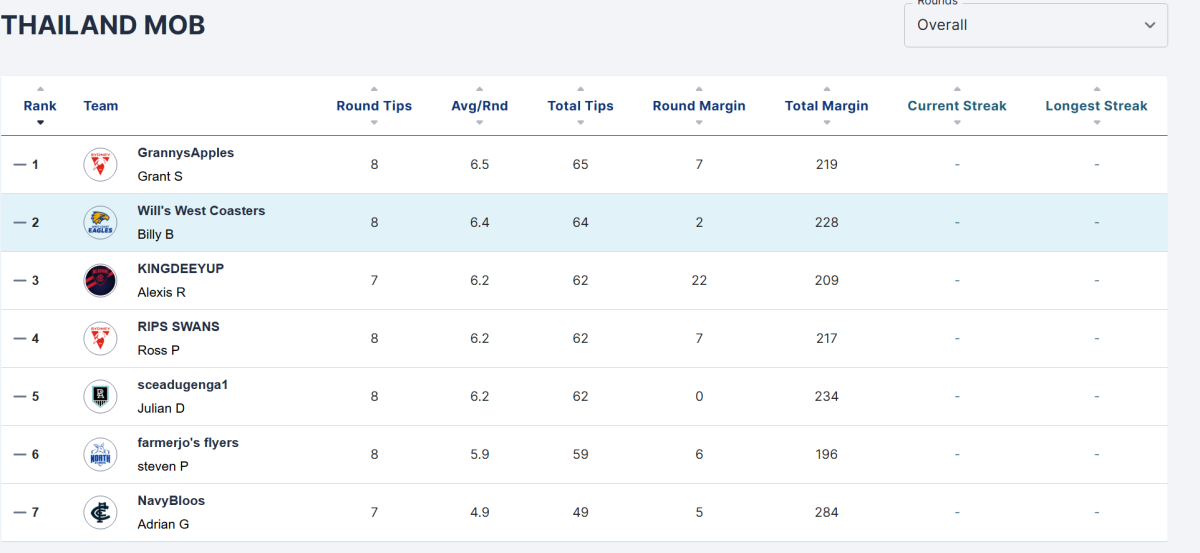Click the North Melbourne logo beside farmerjo's flyers
Viewport: 1200px width, 553px height.
pyautogui.click(x=100, y=454)
